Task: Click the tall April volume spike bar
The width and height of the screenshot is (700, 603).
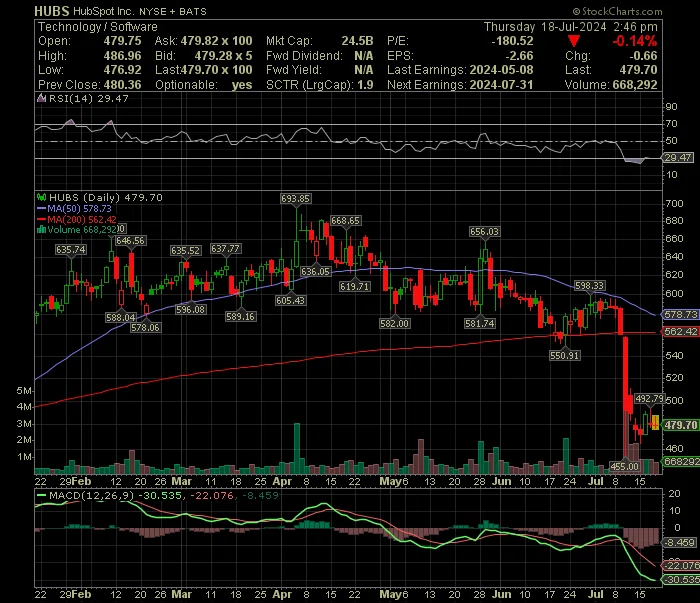Action: 297,448
